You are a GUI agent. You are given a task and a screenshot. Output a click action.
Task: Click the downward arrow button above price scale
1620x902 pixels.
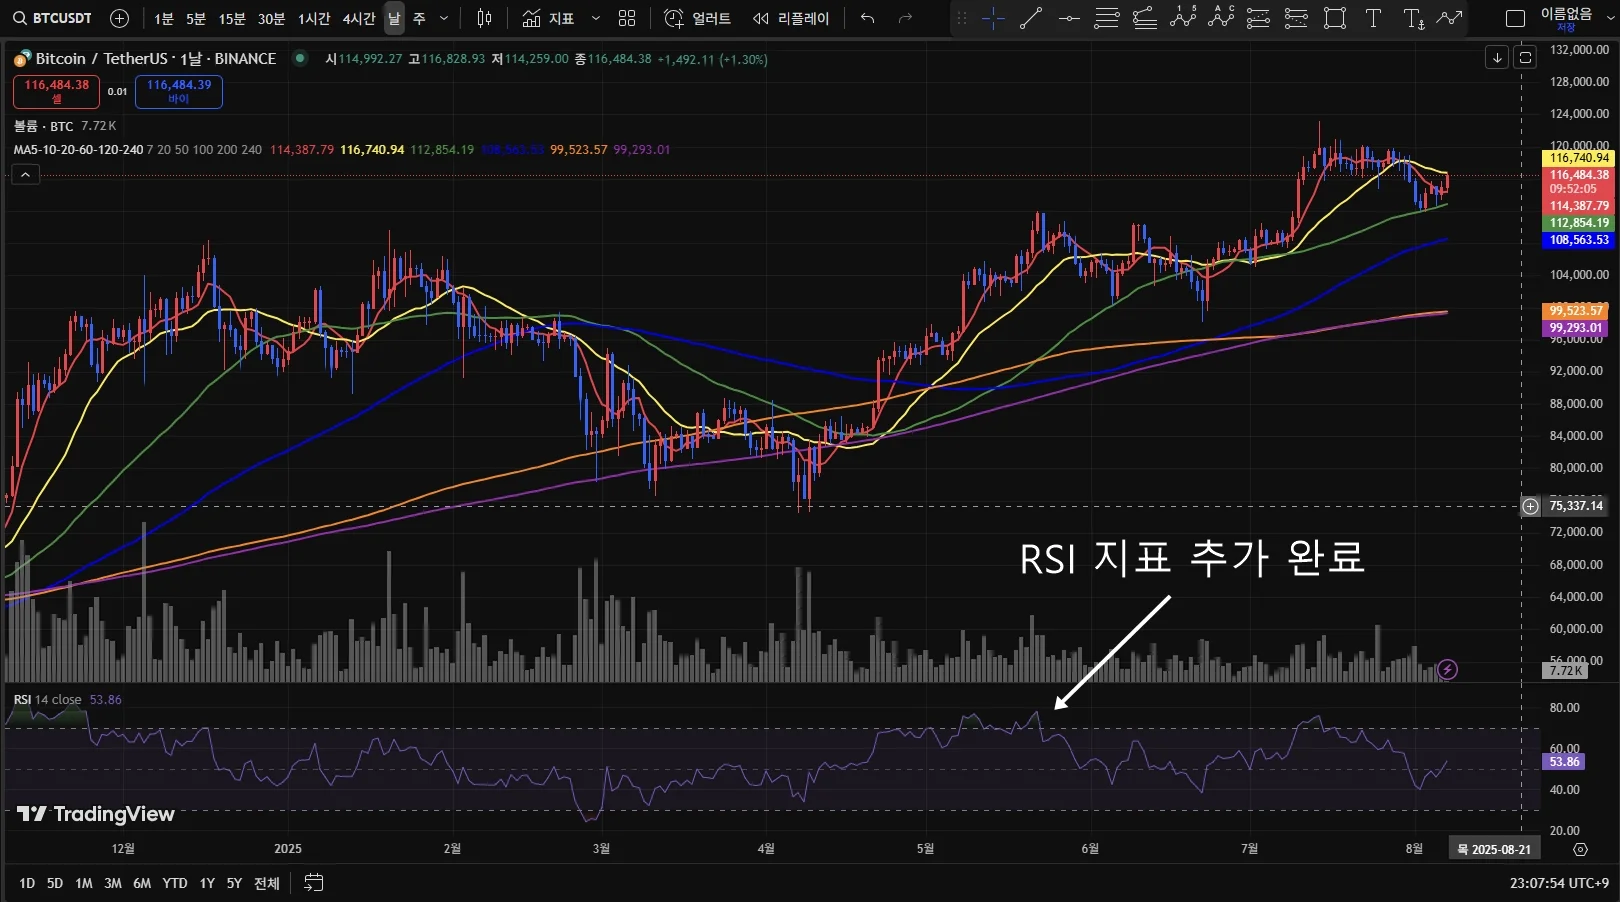[1497, 58]
